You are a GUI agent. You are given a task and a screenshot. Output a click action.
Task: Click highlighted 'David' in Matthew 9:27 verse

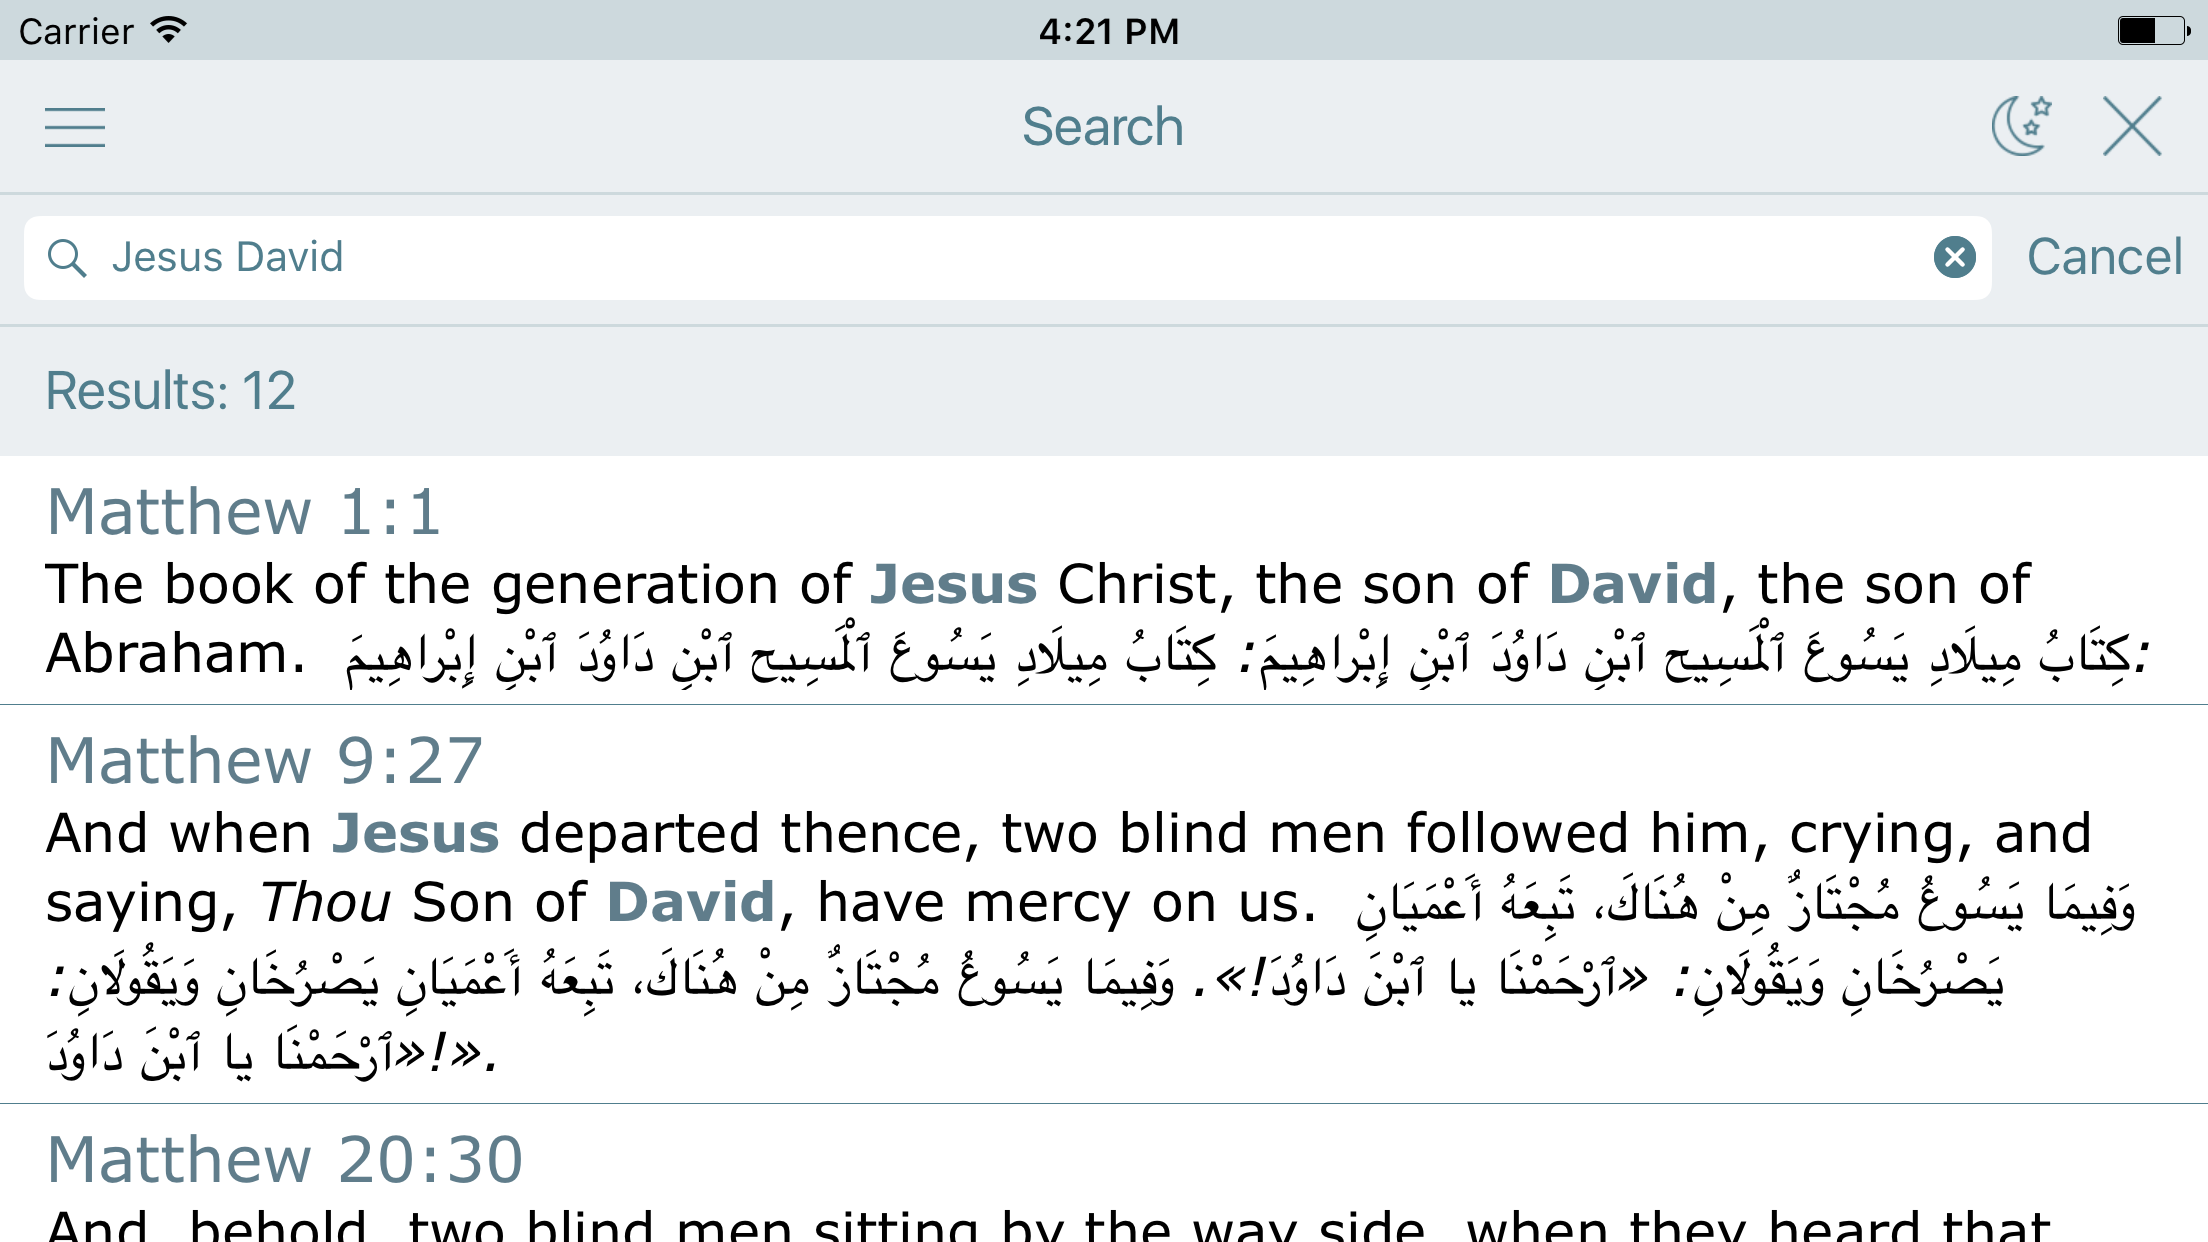(691, 903)
